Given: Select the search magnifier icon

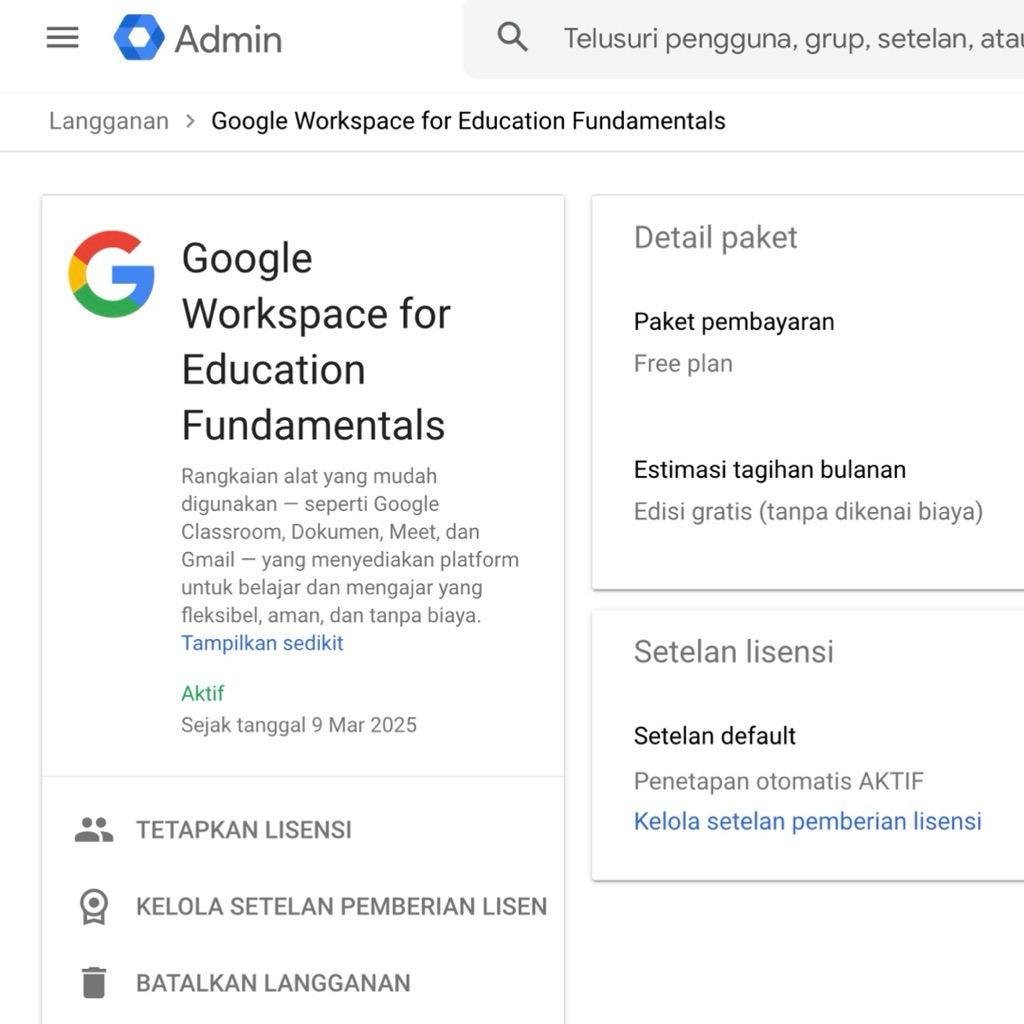Looking at the screenshot, I should 512,36.
